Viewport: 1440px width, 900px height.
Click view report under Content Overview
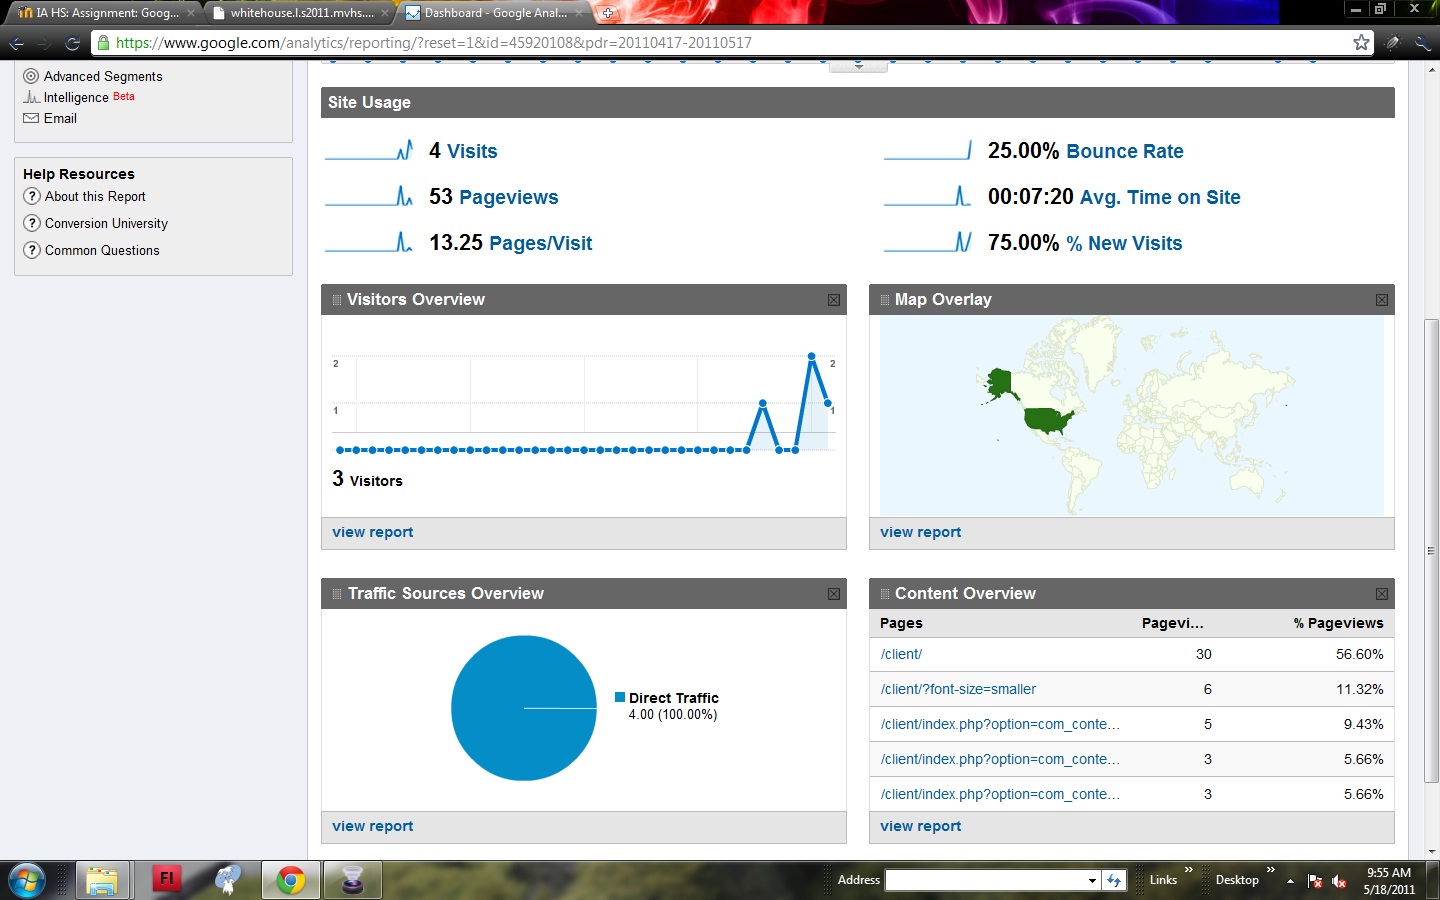[920, 826]
